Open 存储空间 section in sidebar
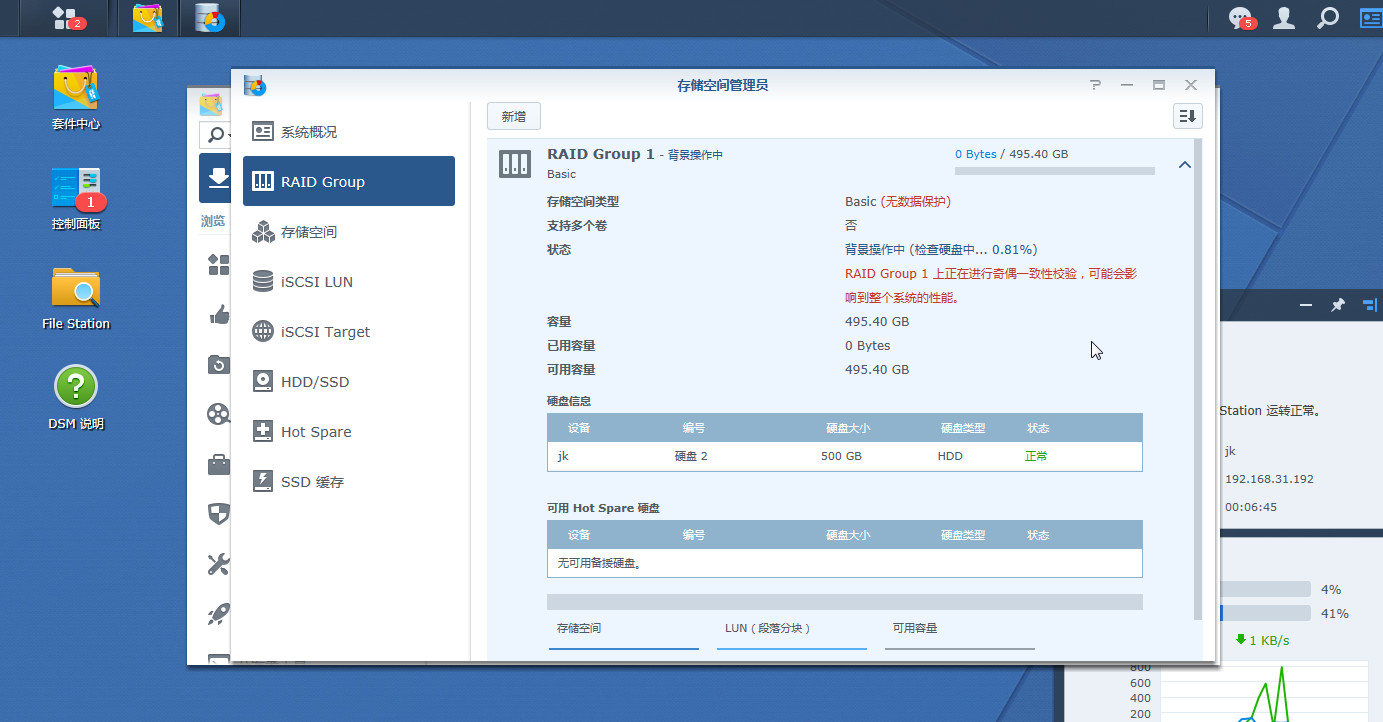This screenshot has width=1383, height=722. pyautogui.click(x=349, y=232)
